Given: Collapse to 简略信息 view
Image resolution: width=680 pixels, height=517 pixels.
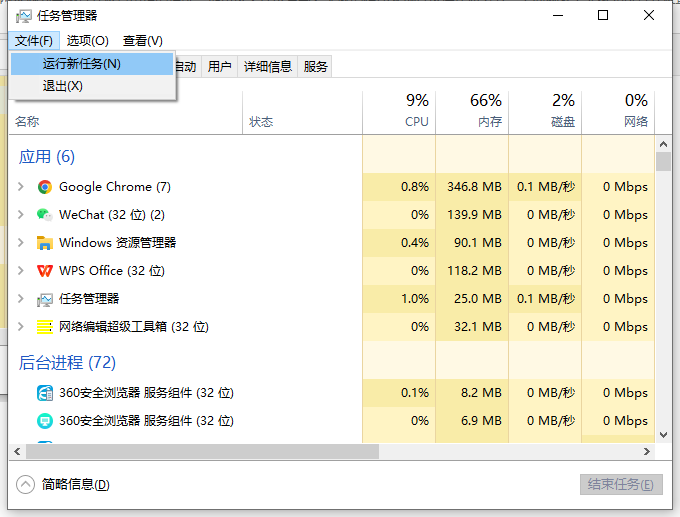Looking at the screenshot, I should [26, 484].
